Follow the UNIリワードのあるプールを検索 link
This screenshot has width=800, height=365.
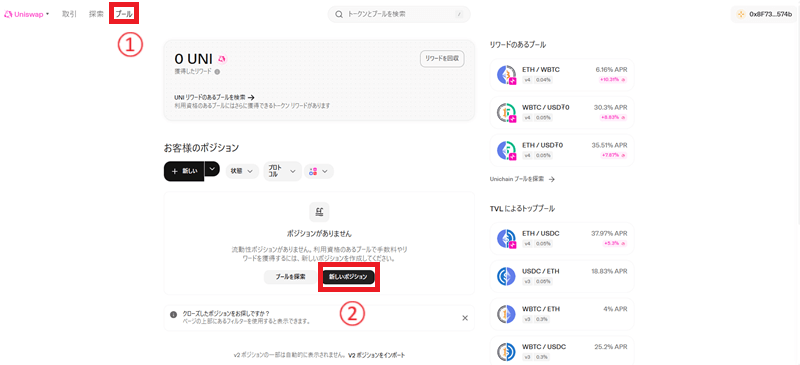(214, 97)
